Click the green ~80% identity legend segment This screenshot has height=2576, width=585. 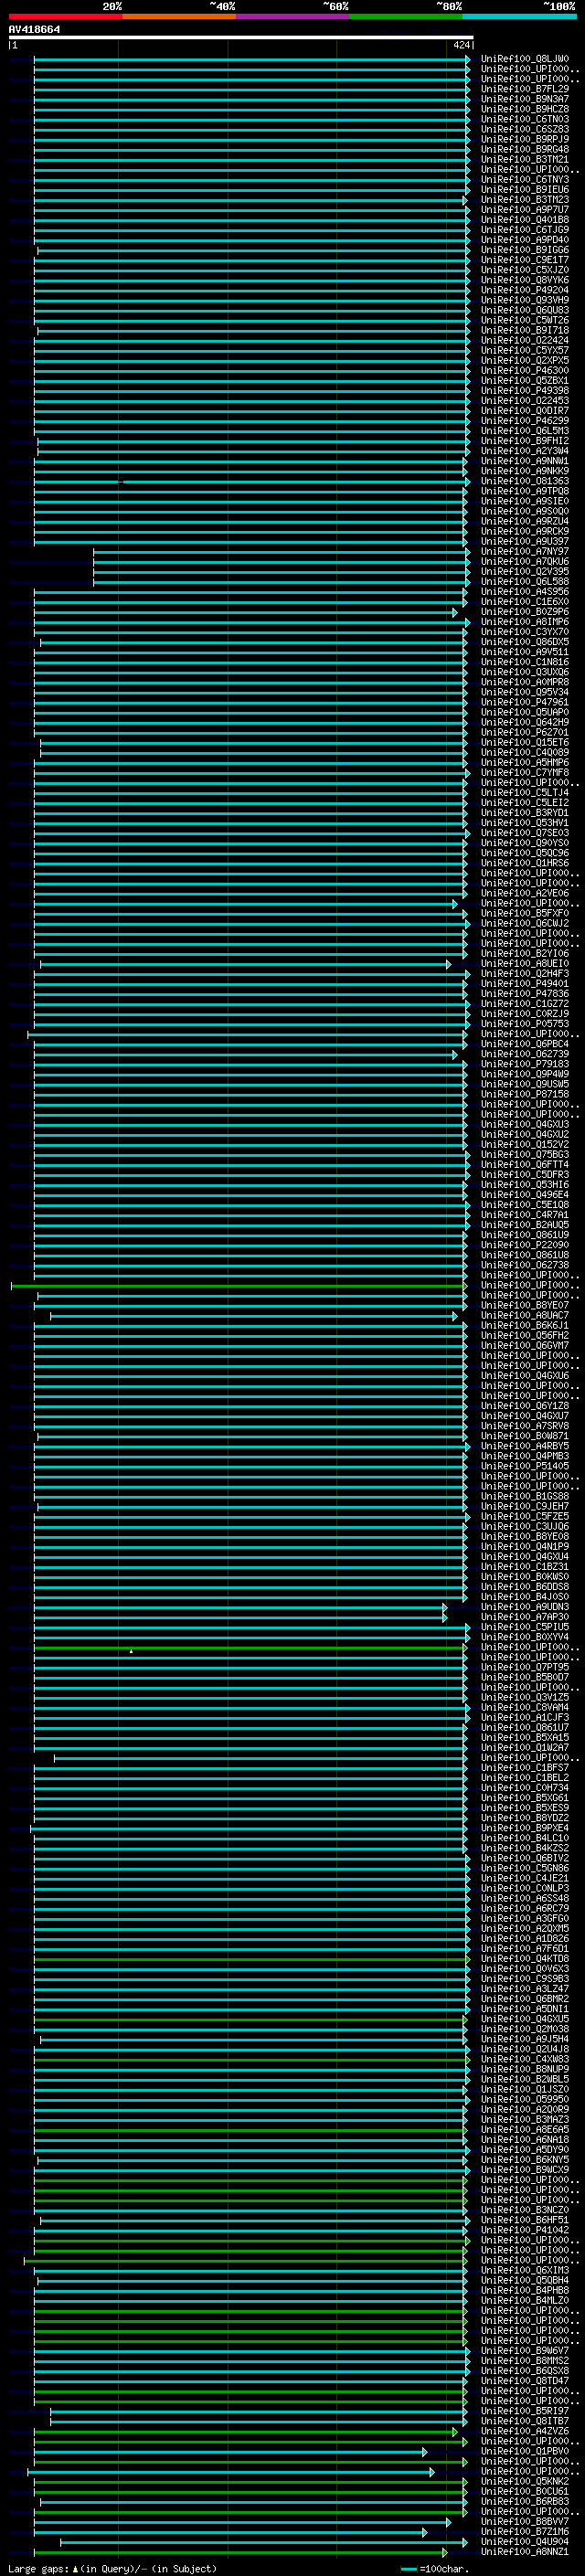[x=406, y=16]
